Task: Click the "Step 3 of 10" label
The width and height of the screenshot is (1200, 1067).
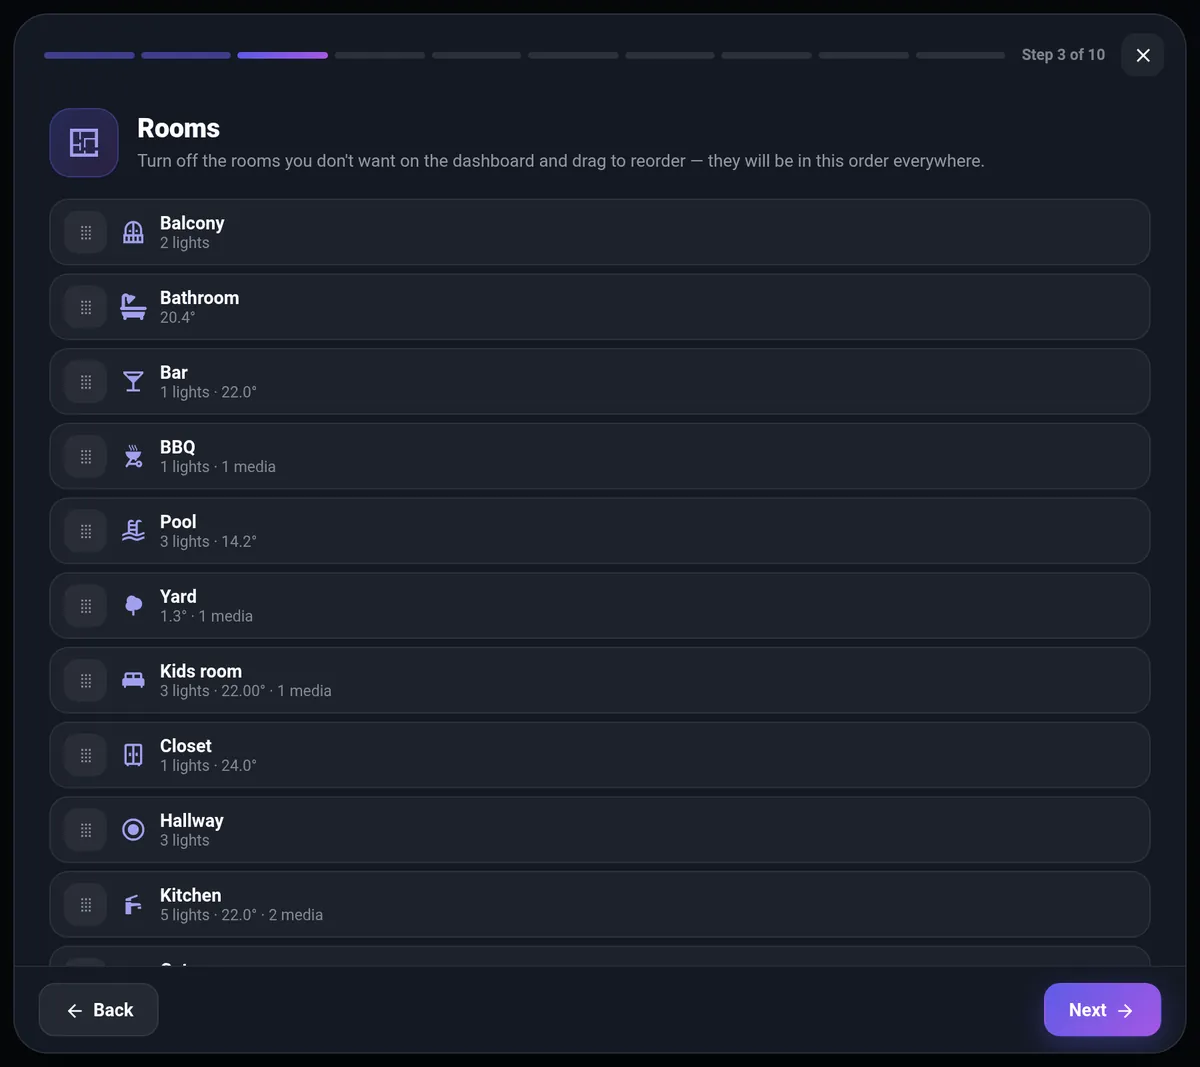Action: click(x=1063, y=55)
